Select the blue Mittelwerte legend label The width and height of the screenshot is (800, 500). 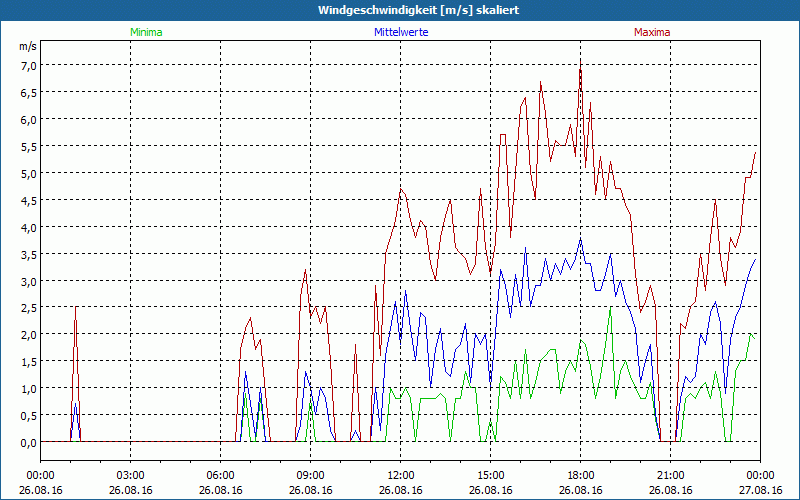point(401,32)
